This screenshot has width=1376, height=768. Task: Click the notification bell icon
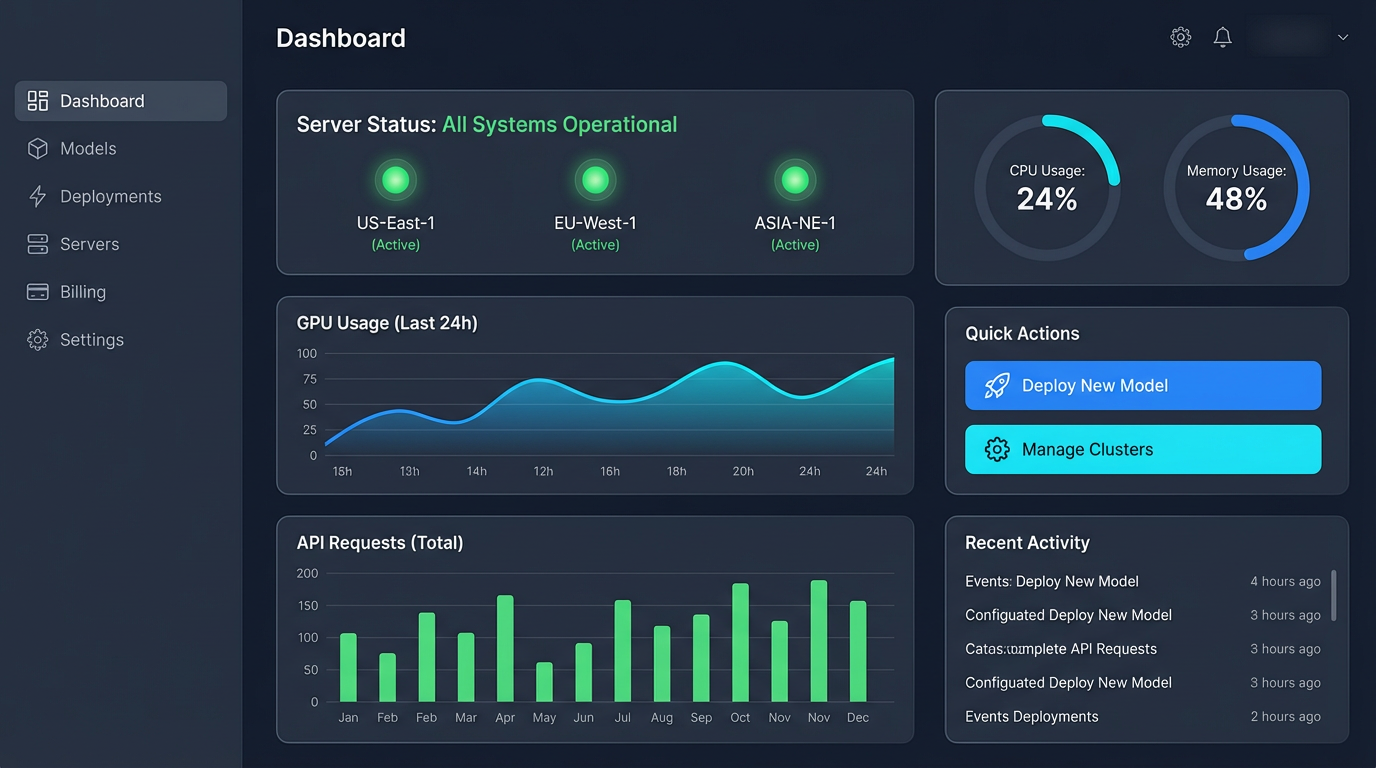(x=1222, y=37)
